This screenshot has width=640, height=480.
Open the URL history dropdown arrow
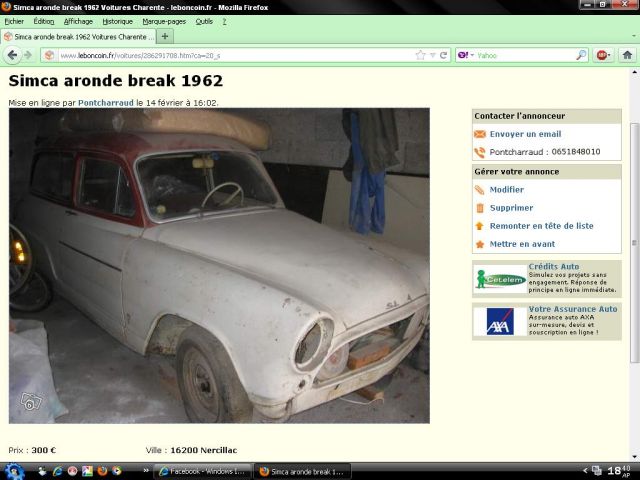coord(433,55)
